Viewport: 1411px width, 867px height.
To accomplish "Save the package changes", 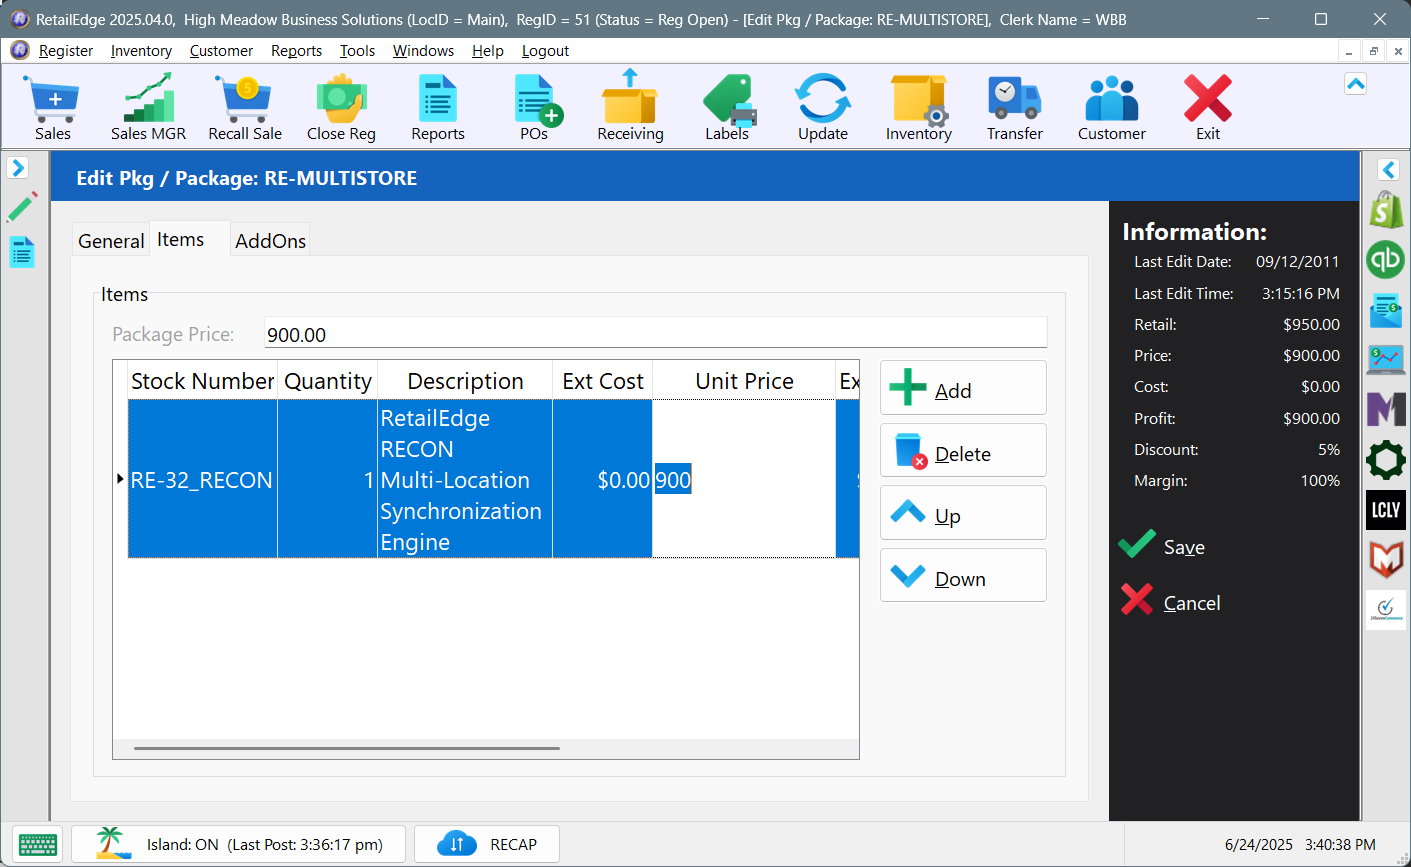I will (1163, 546).
